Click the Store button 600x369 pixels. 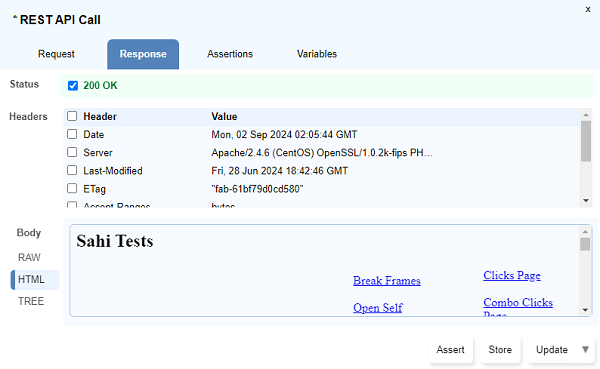coord(500,349)
